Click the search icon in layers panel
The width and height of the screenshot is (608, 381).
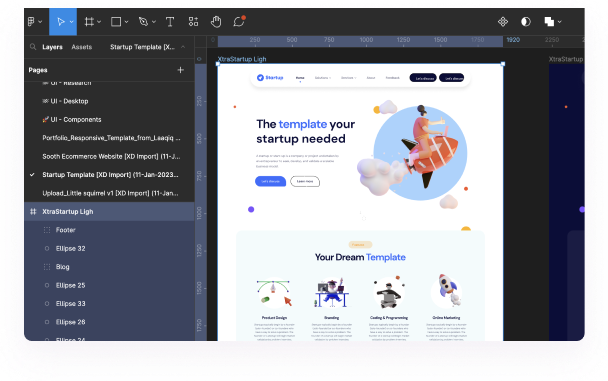(33, 47)
